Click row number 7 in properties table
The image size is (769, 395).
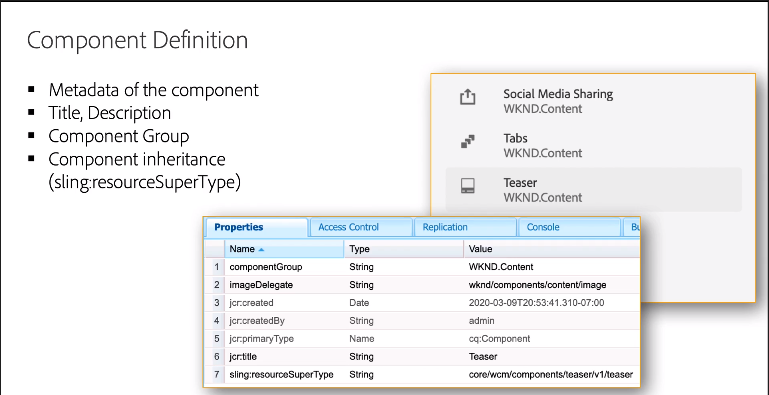(x=216, y=375)
